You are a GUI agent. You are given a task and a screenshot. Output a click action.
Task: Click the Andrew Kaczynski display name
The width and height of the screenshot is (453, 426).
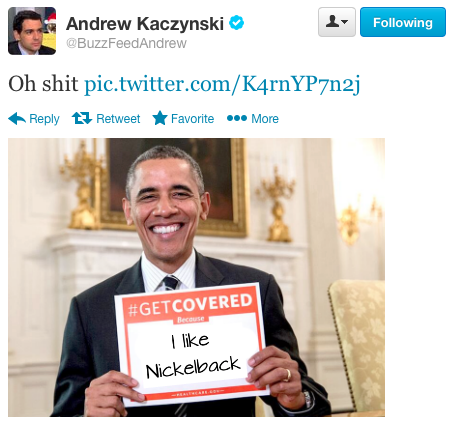(145, 24)
